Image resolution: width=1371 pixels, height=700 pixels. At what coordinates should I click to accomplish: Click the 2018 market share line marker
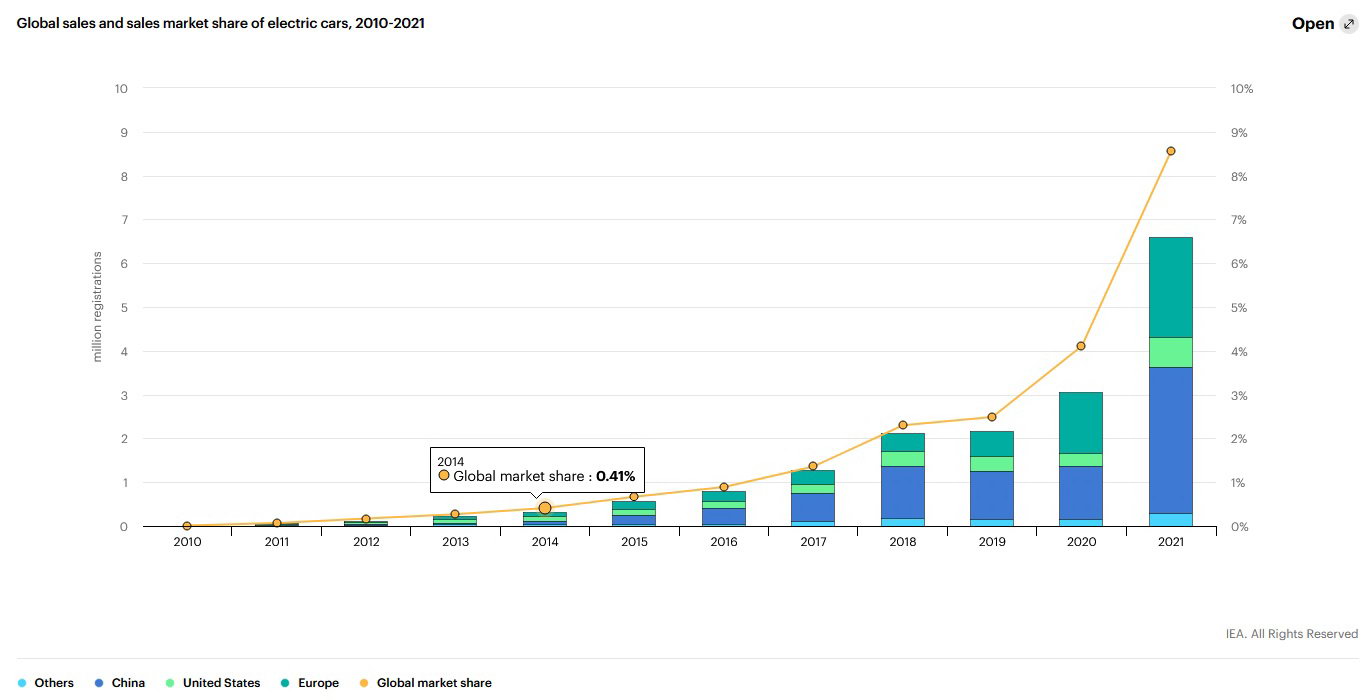902,425
